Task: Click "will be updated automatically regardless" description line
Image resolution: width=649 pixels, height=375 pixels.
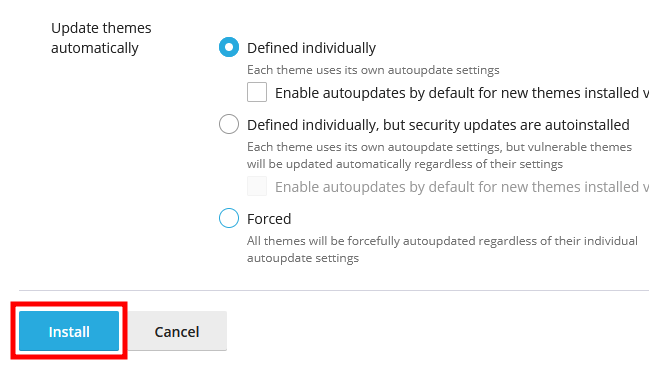Action: click(405, 164)
